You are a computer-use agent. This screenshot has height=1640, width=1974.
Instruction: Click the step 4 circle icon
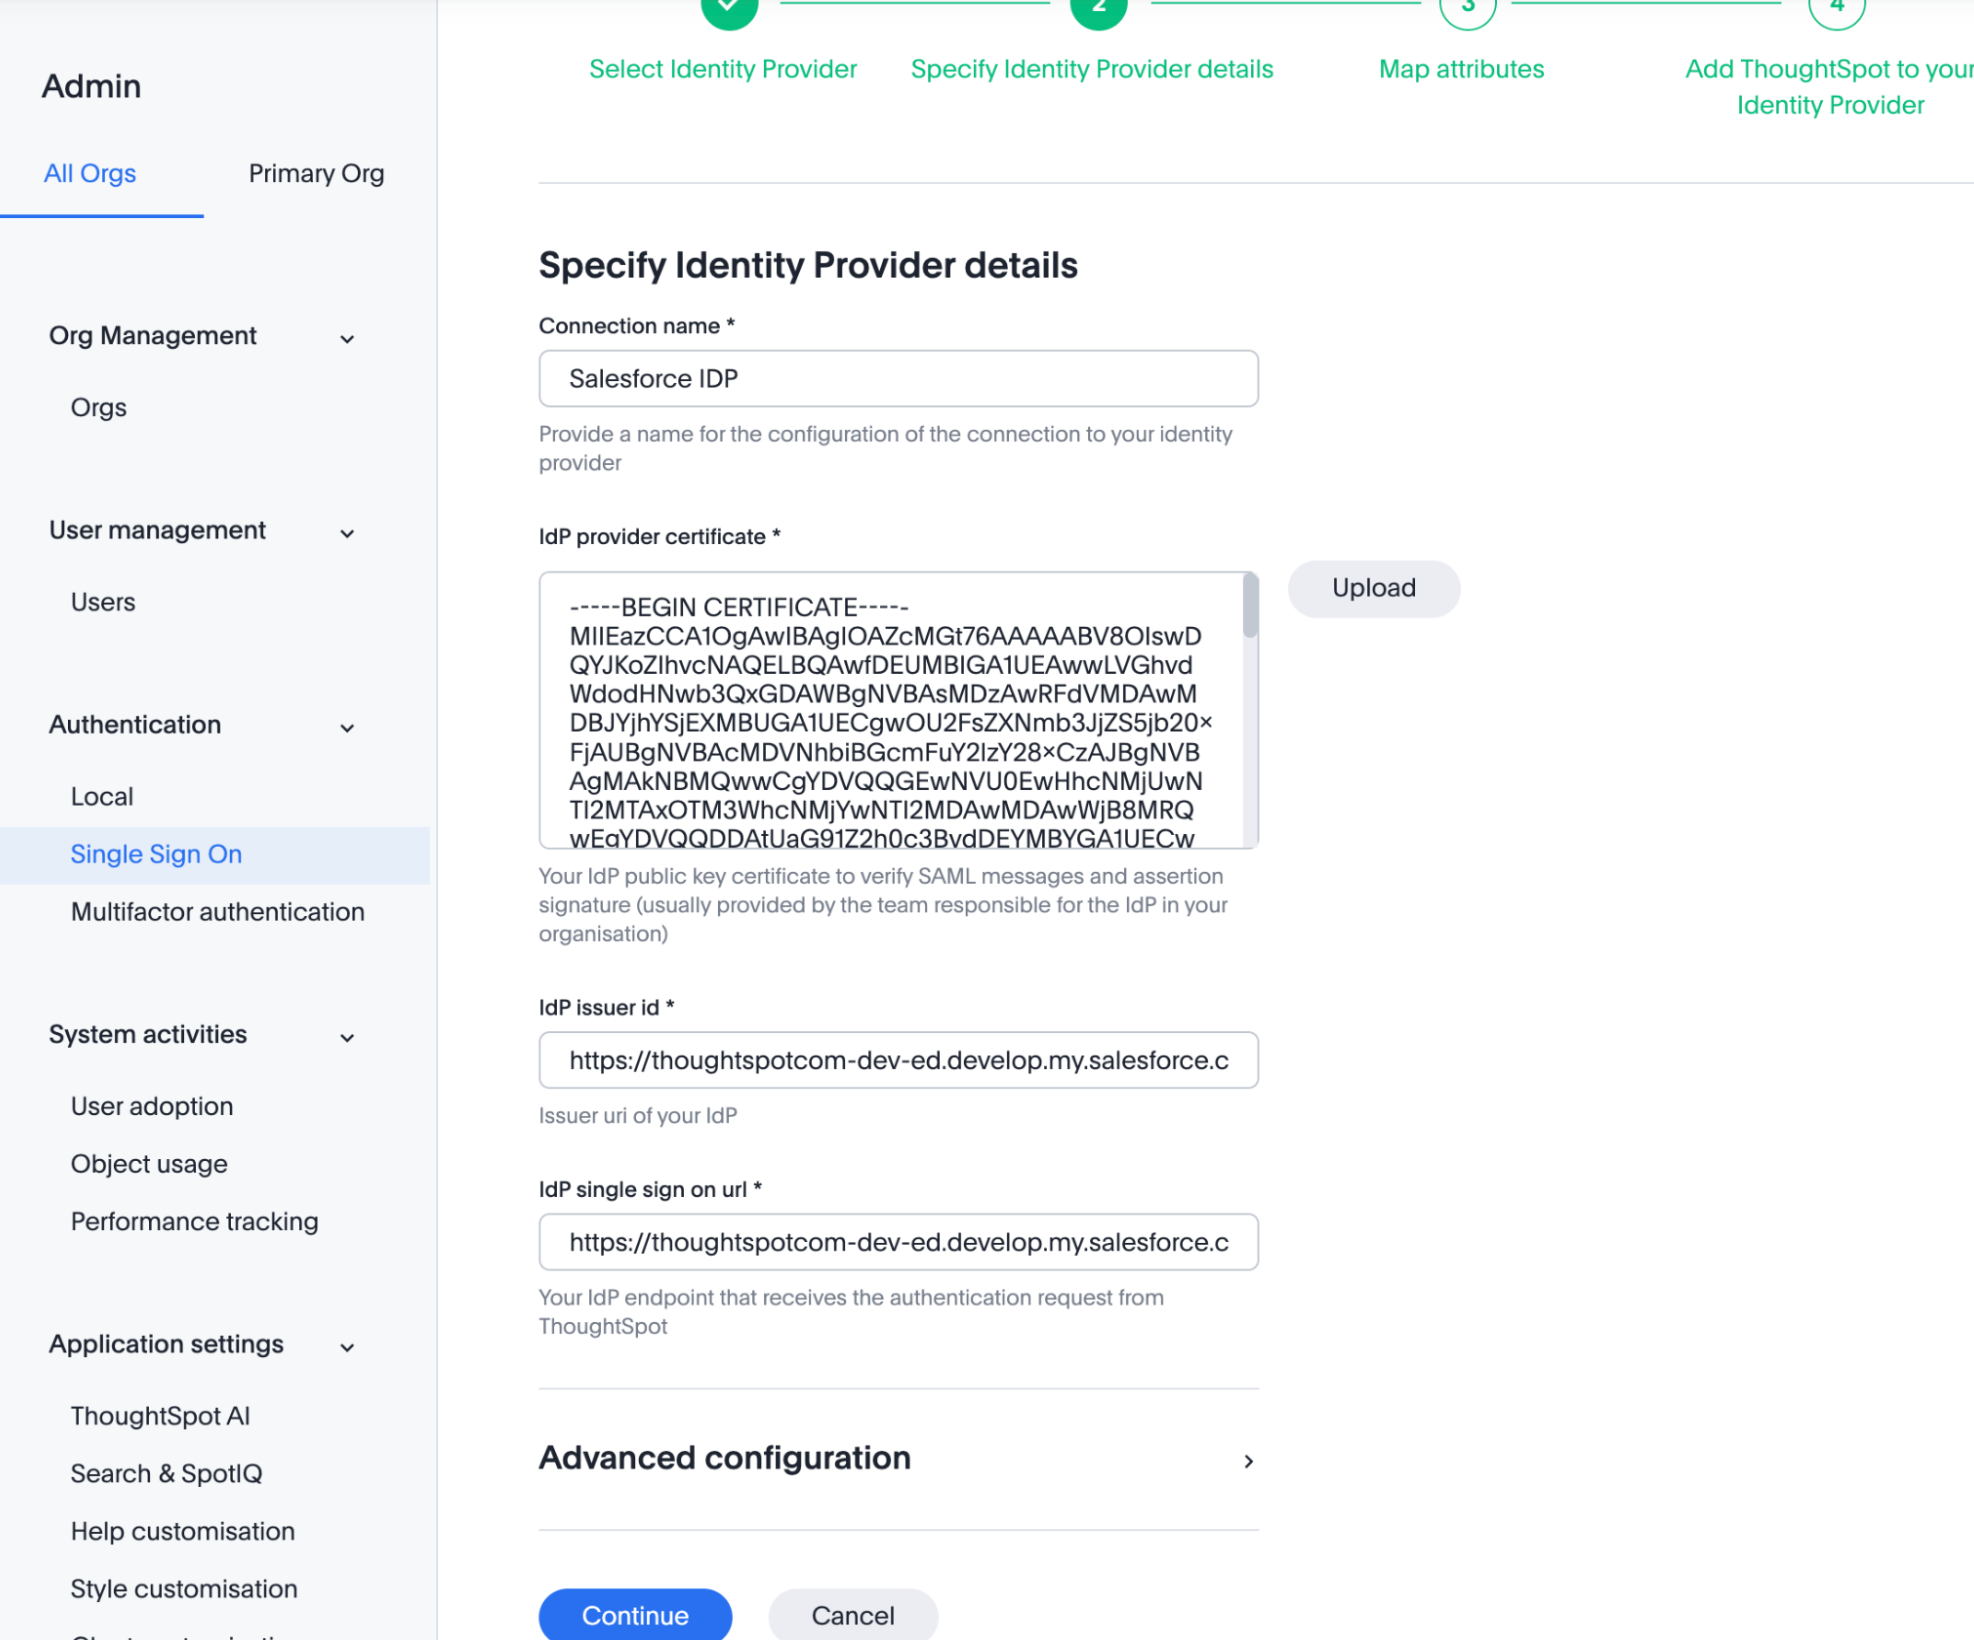(1836, 8)
